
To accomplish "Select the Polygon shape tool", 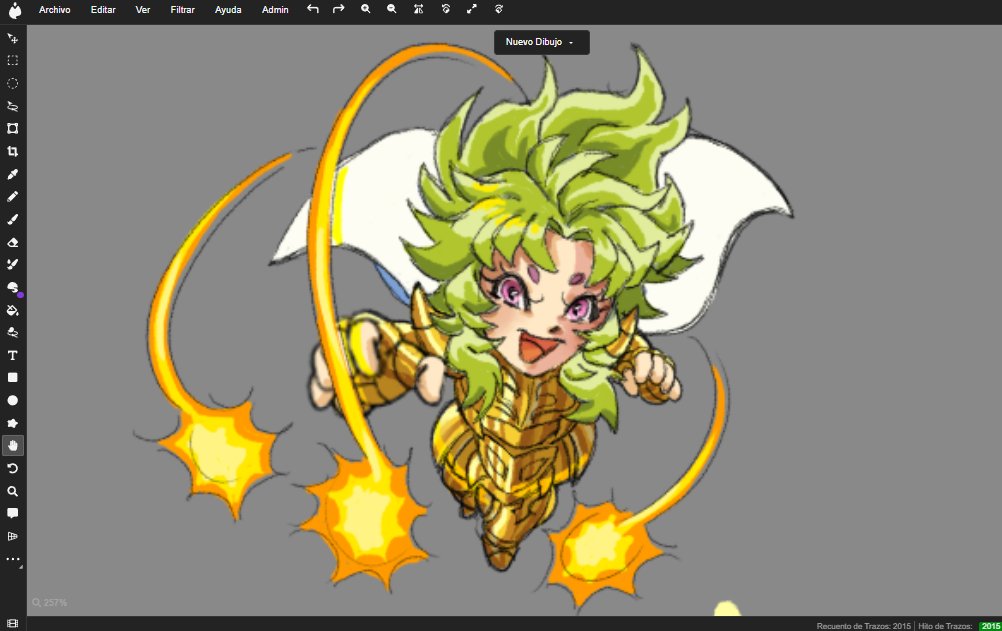I will [12, 423].
